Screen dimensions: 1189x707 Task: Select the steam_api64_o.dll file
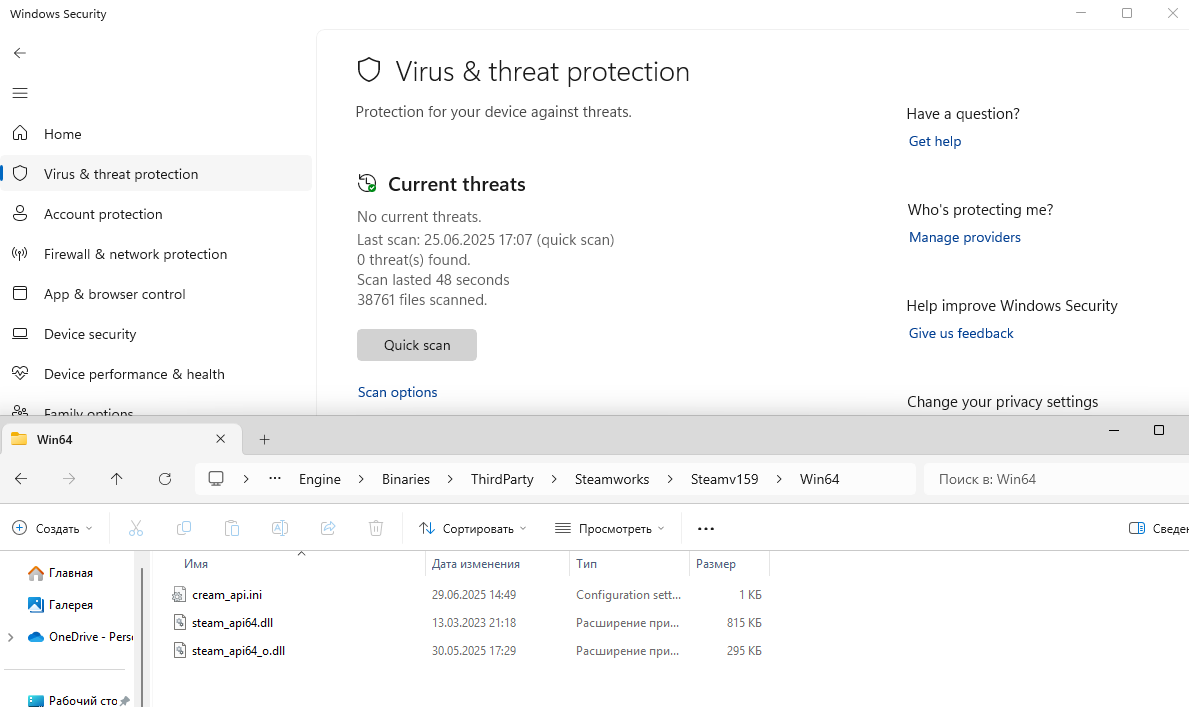pyautogui.click(x=238, y=651)
